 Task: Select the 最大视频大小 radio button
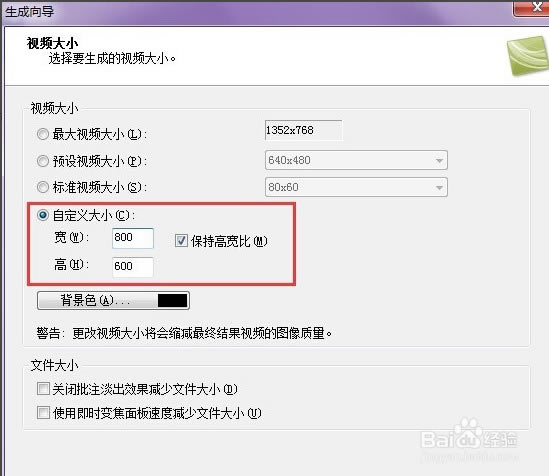click(43, 134)
